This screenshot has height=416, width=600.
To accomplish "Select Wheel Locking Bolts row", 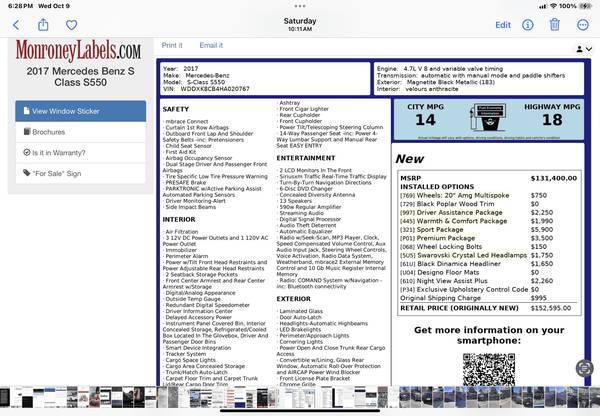I will tap(489, 247).
